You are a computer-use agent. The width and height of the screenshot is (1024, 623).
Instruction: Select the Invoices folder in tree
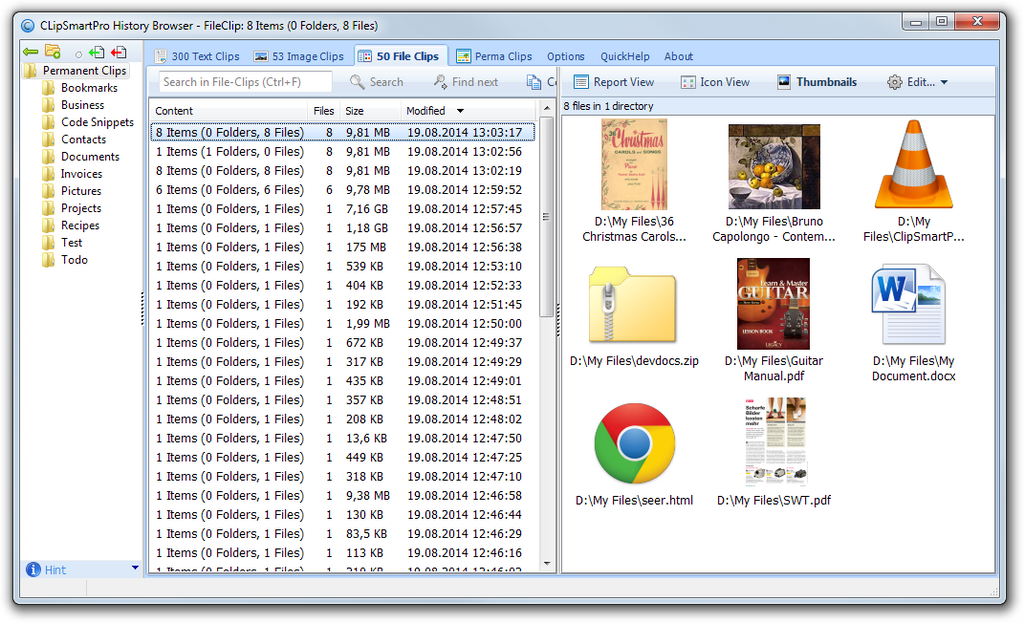pos(81,174)
